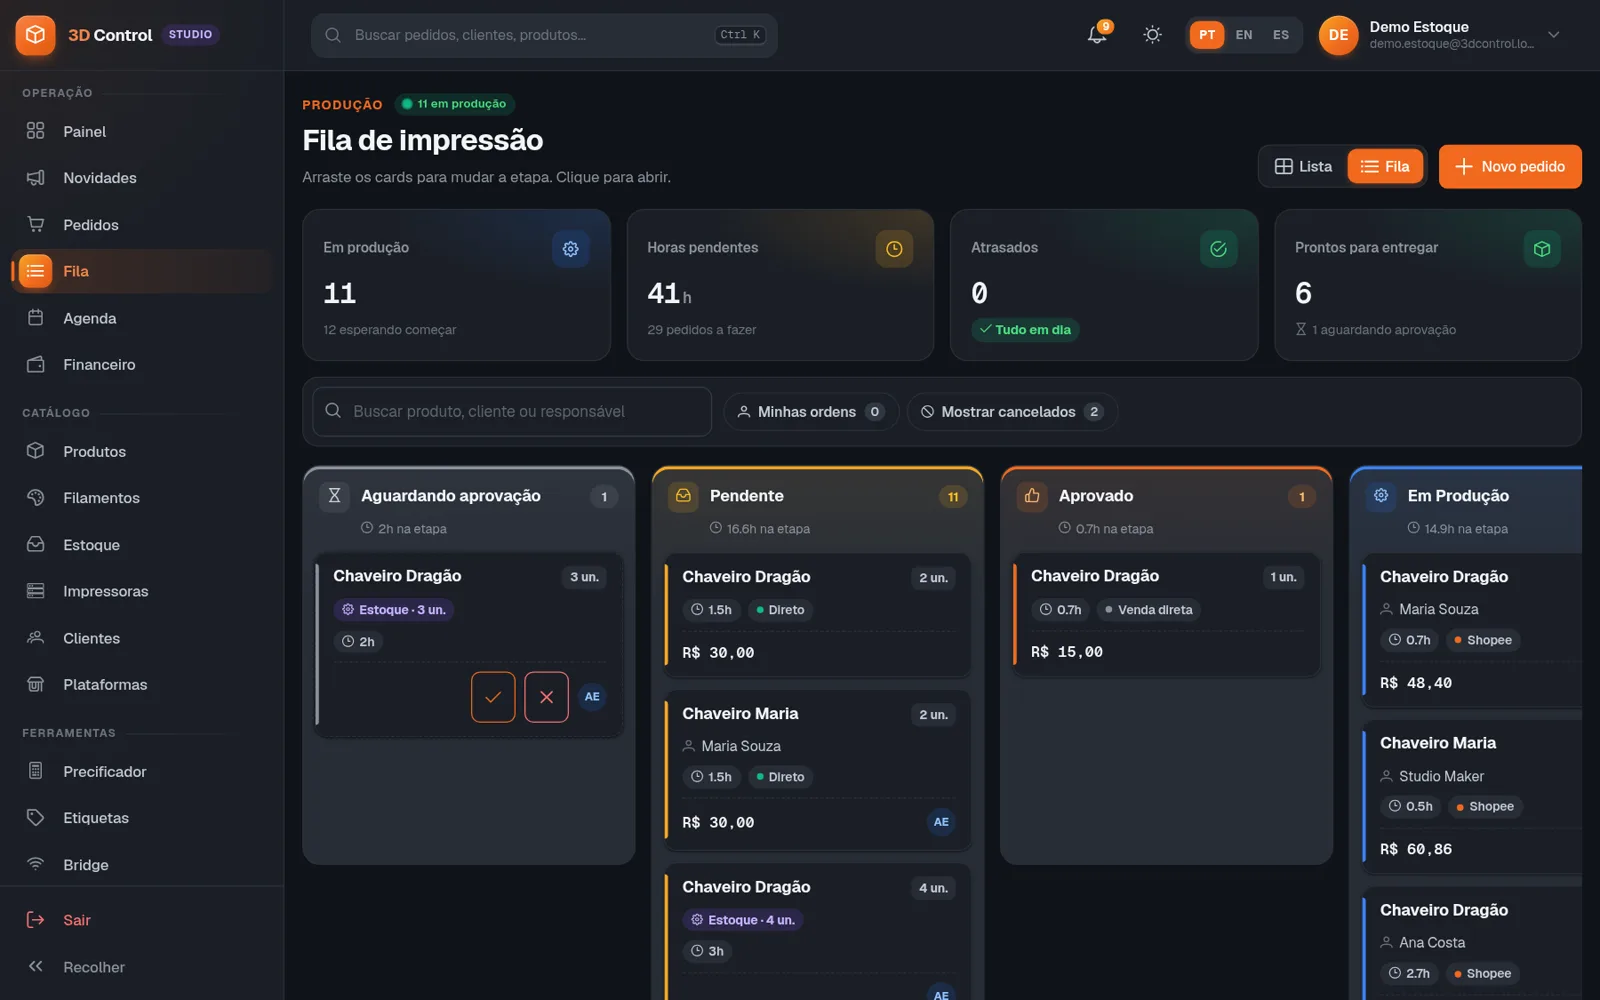Screen dimensions: 1600x1000
Task: Open notifications bell
Action: 1097,35
